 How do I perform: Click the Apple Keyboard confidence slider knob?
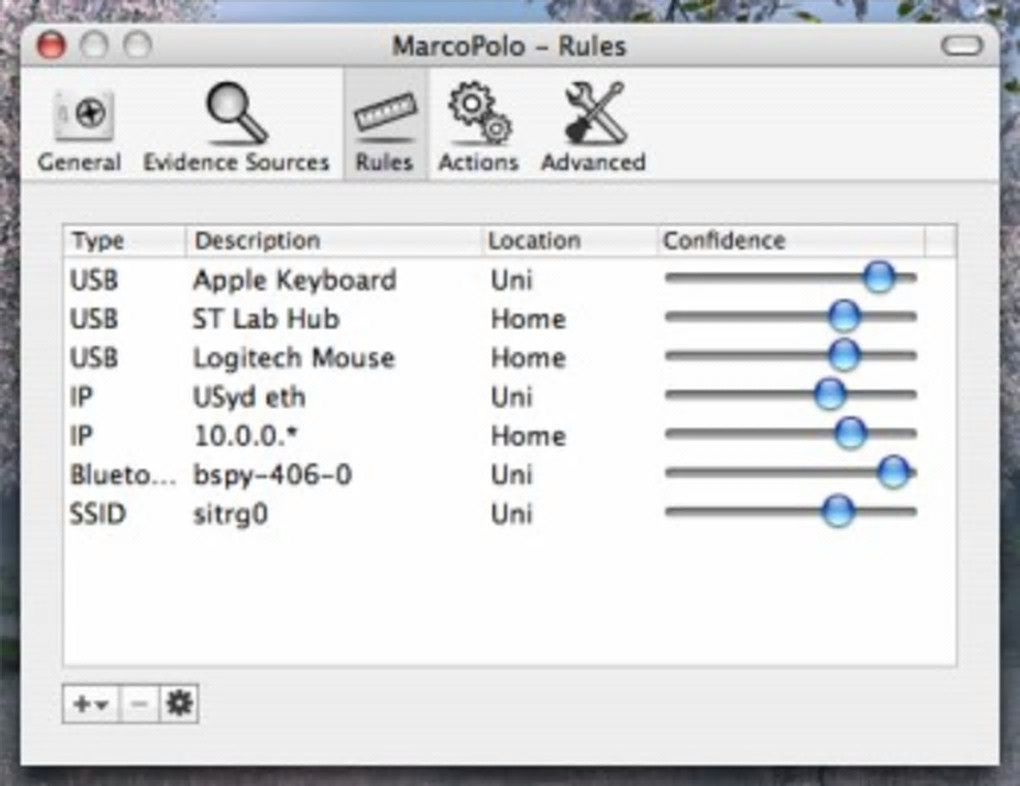(879, 278)
